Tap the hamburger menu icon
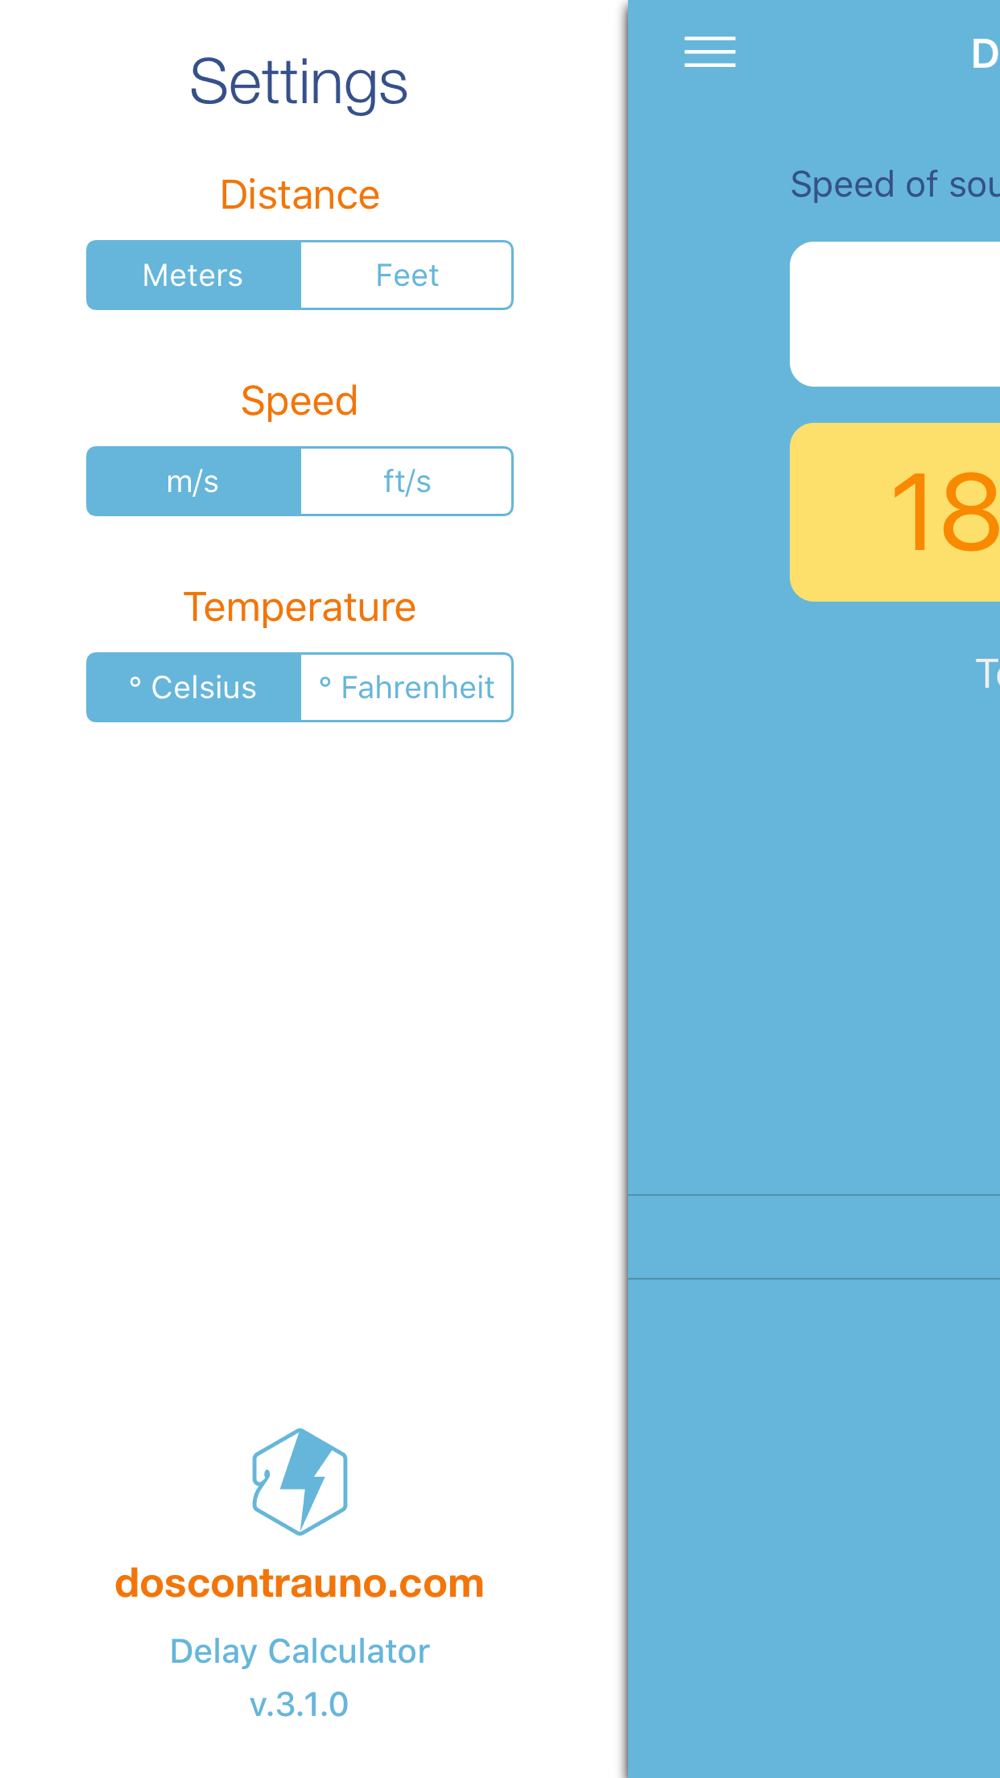This screenshot has width=1000, height=1778. coord(710,52)
